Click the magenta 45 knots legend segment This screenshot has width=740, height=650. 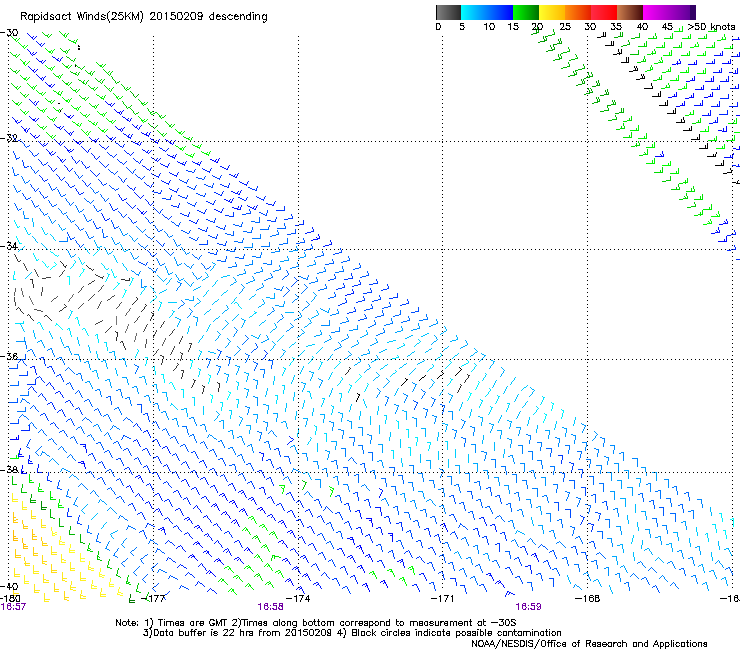coord(669,12)
